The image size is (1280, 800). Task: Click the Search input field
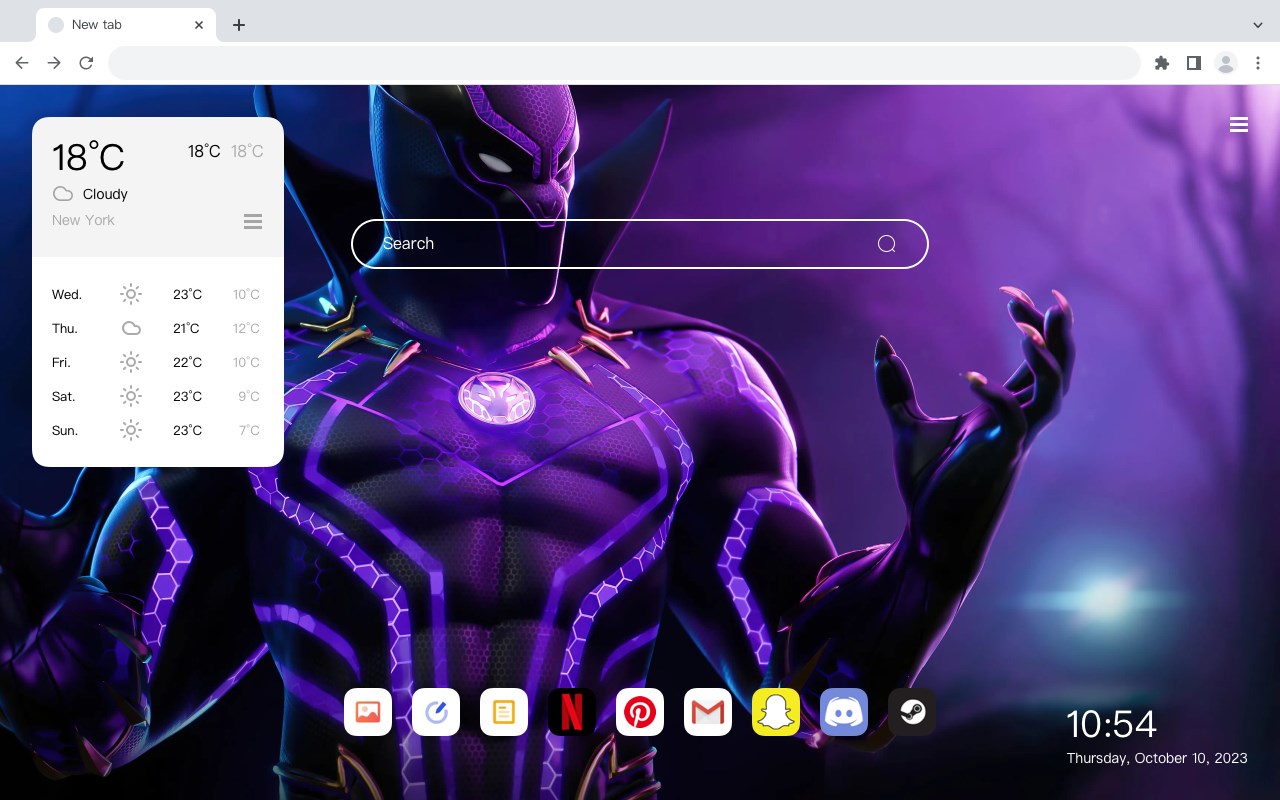tap(640, 244)
